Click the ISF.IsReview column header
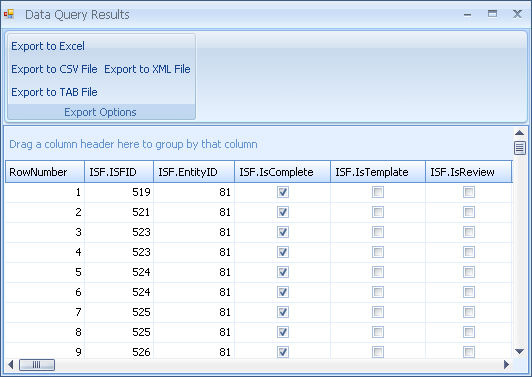The image size is (532, 377). point(469,172)
